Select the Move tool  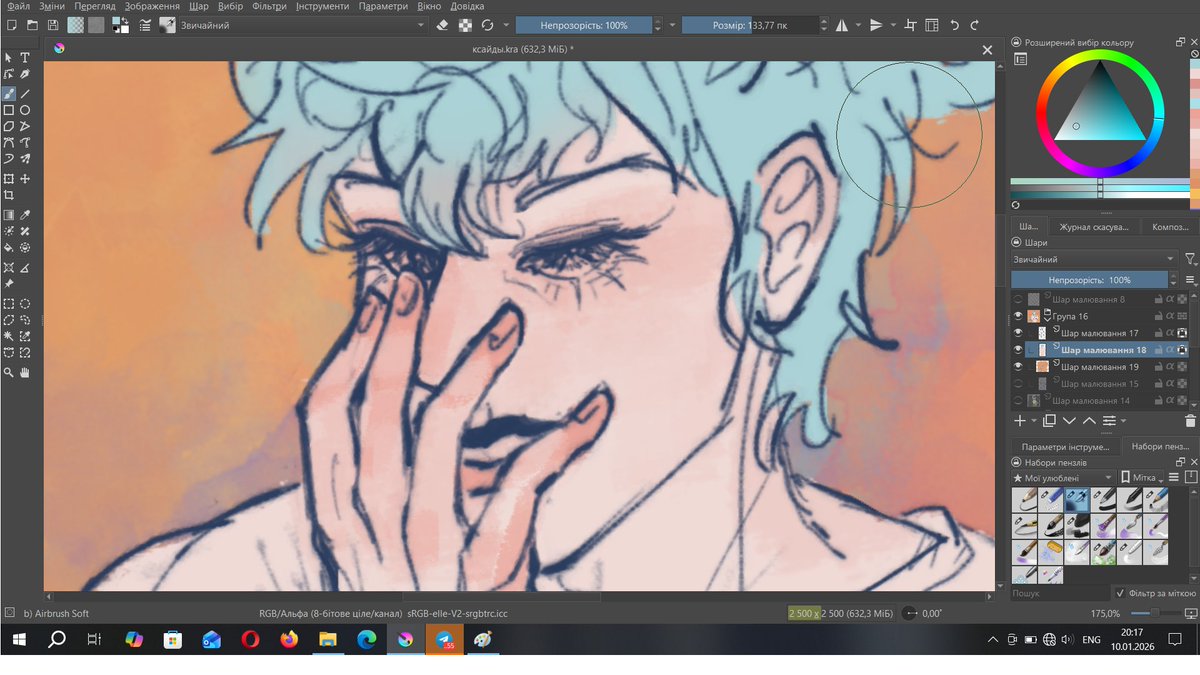(25, 178)
